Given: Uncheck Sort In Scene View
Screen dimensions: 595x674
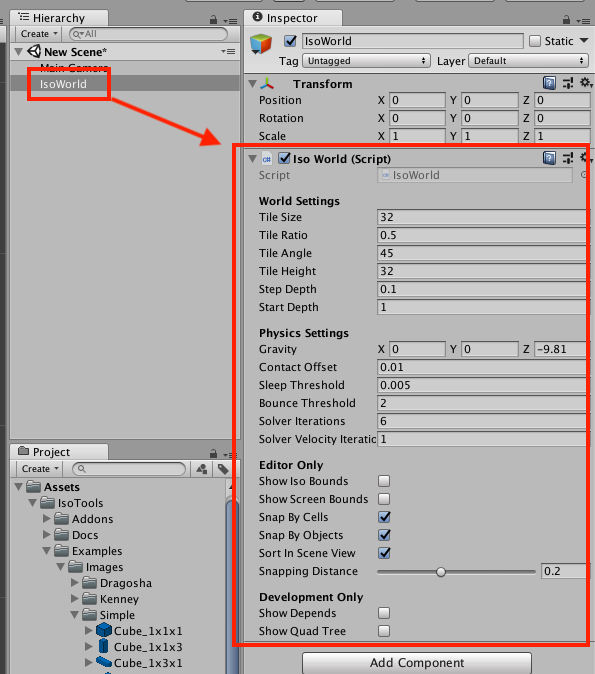Looking at the screenshot, I should pos(384,553).
